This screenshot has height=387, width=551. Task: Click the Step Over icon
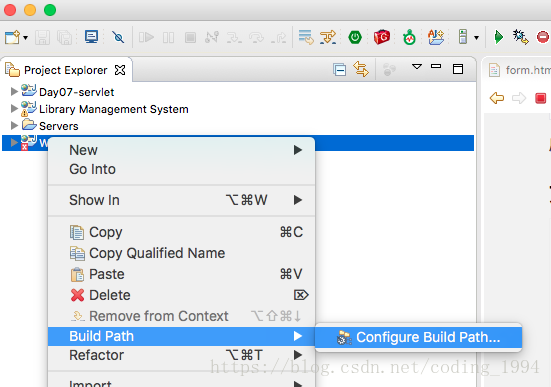(256, 37)
